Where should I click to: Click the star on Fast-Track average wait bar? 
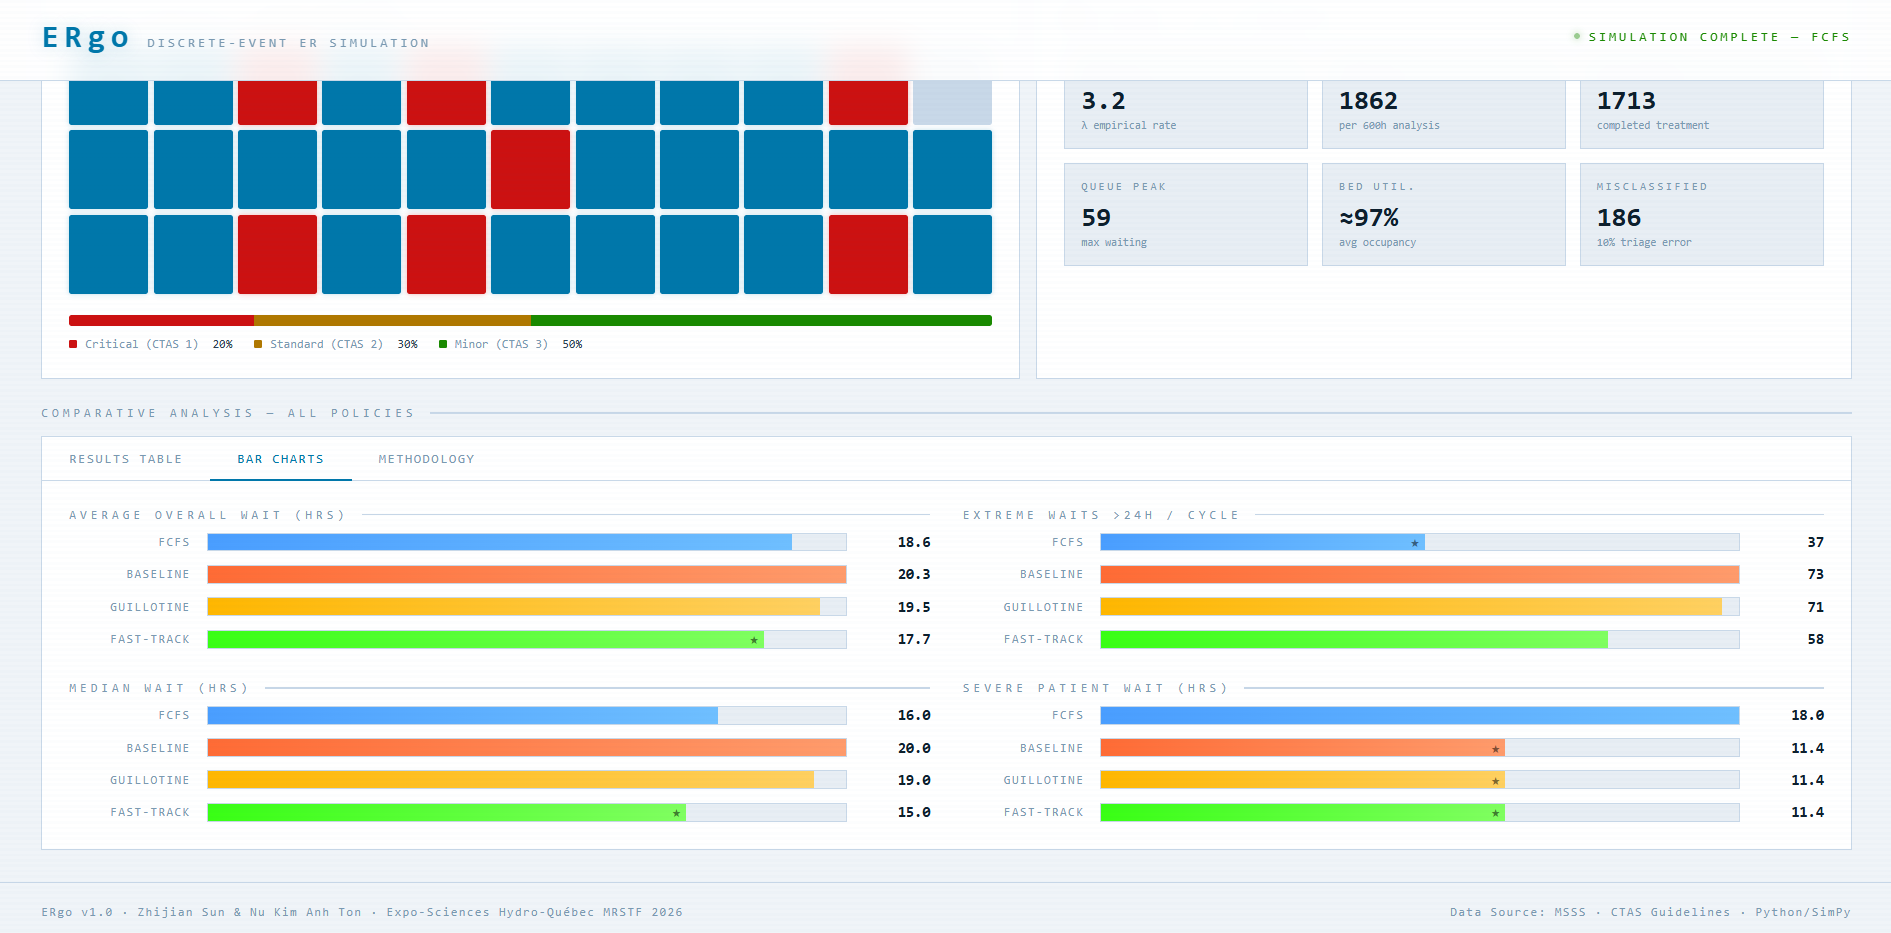[754, 640]
